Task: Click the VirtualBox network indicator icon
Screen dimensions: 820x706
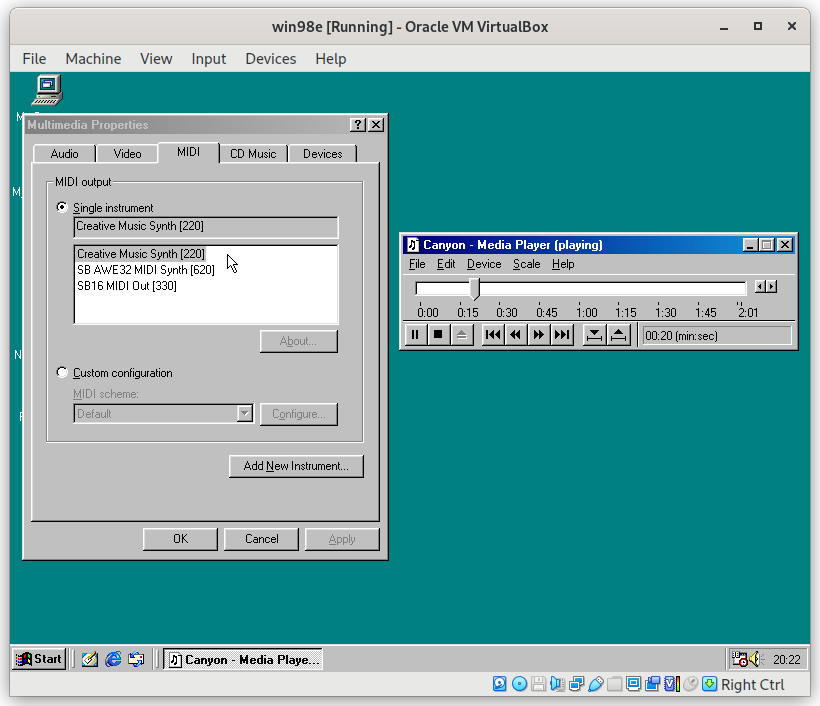Action: pos(577,684)
